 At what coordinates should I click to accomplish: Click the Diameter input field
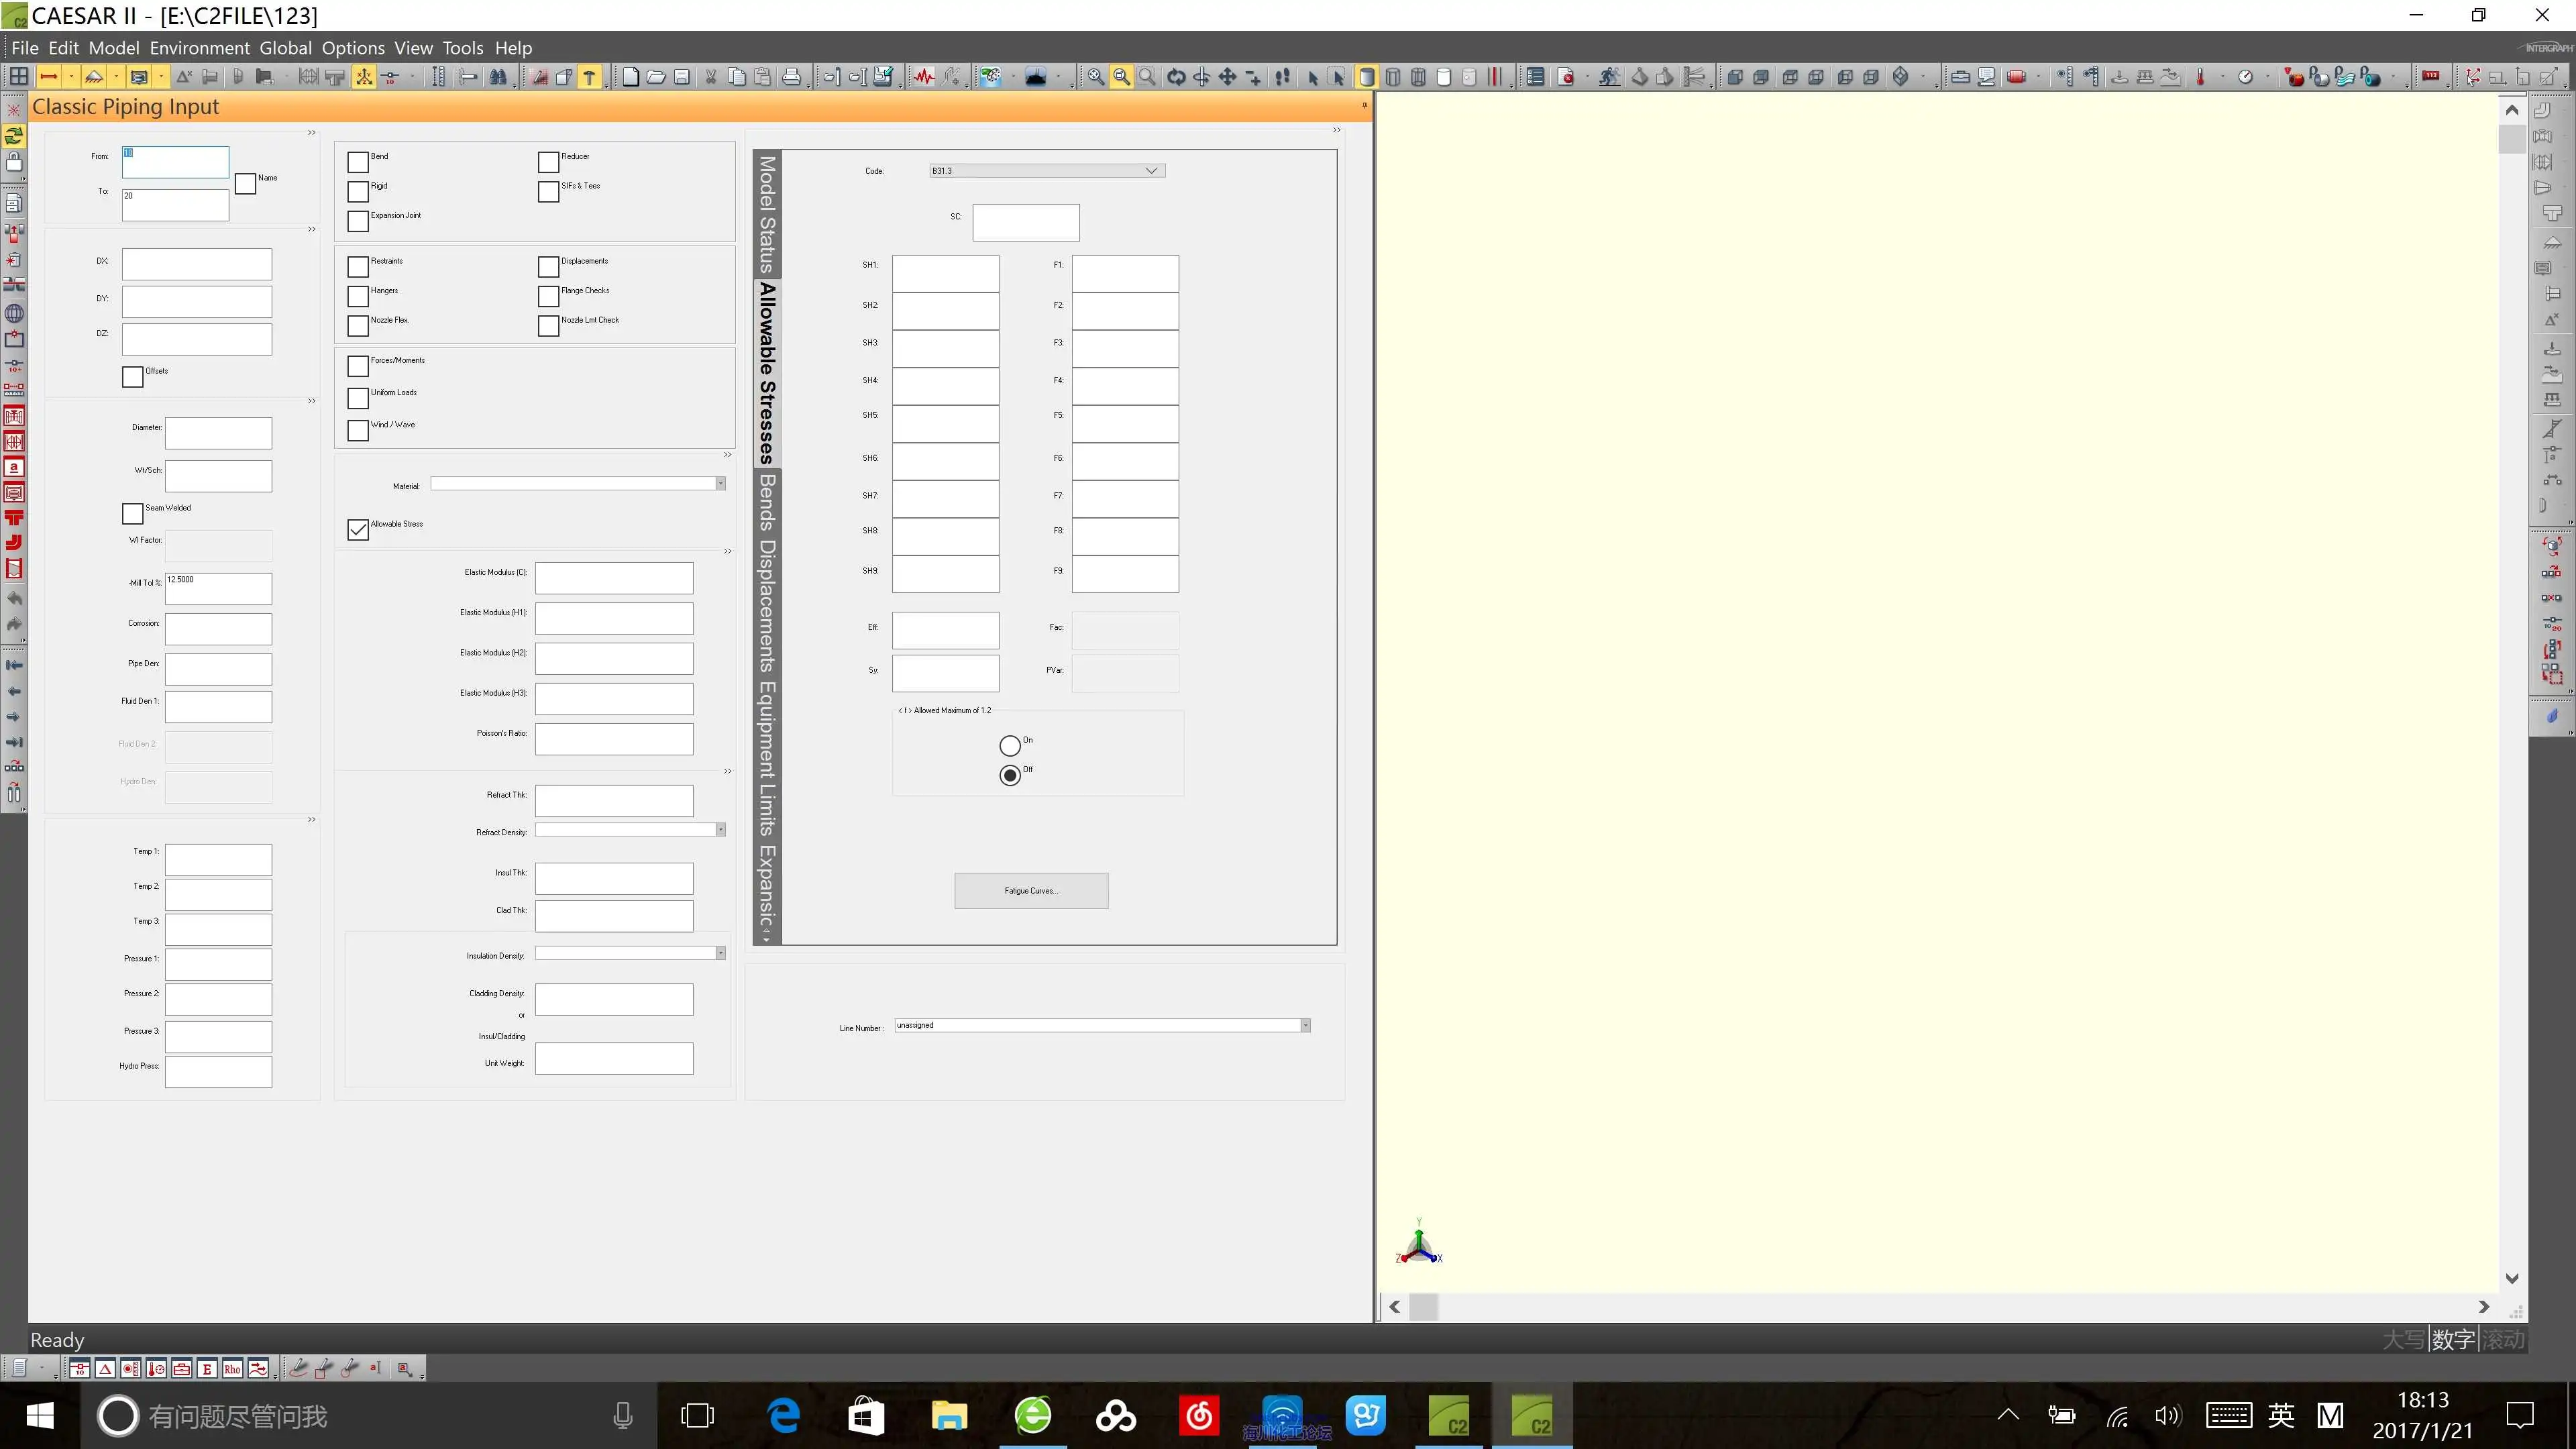(218, 433)
